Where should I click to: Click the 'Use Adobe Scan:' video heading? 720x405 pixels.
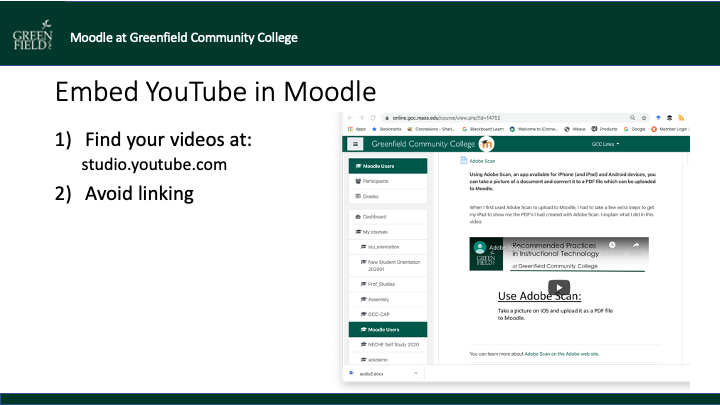point(540,296)
